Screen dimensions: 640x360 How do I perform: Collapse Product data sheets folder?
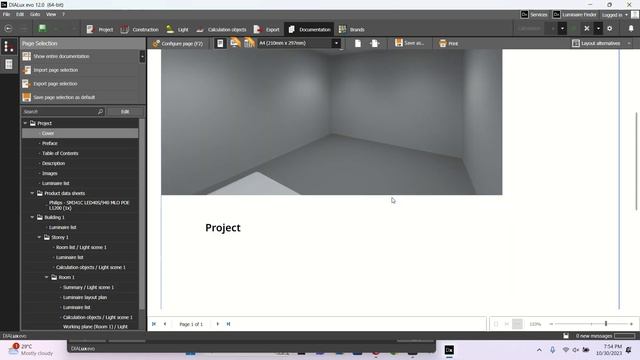click(32, 193)
